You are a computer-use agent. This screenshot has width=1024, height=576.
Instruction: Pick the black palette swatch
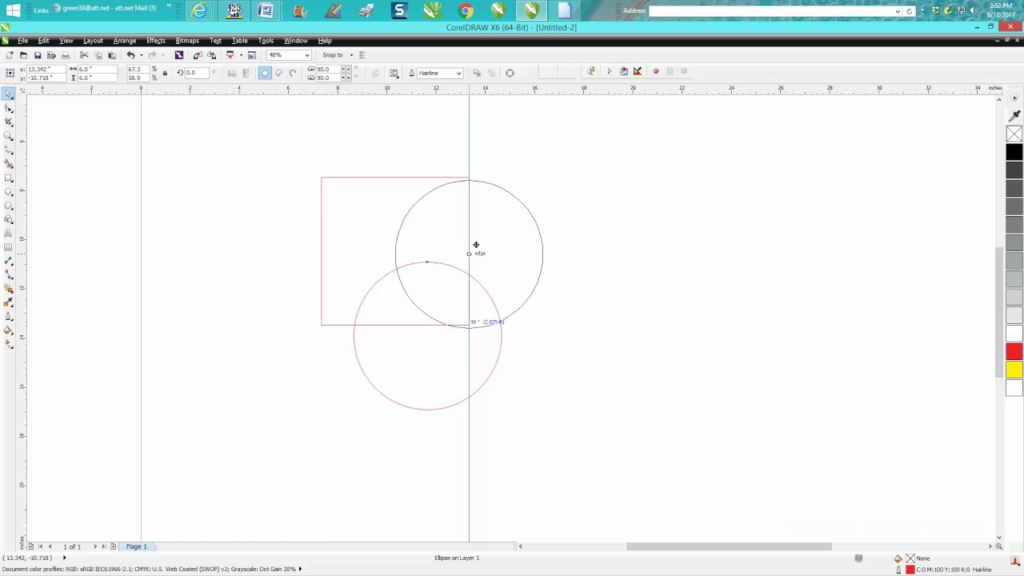click(x=1014, y=152)
